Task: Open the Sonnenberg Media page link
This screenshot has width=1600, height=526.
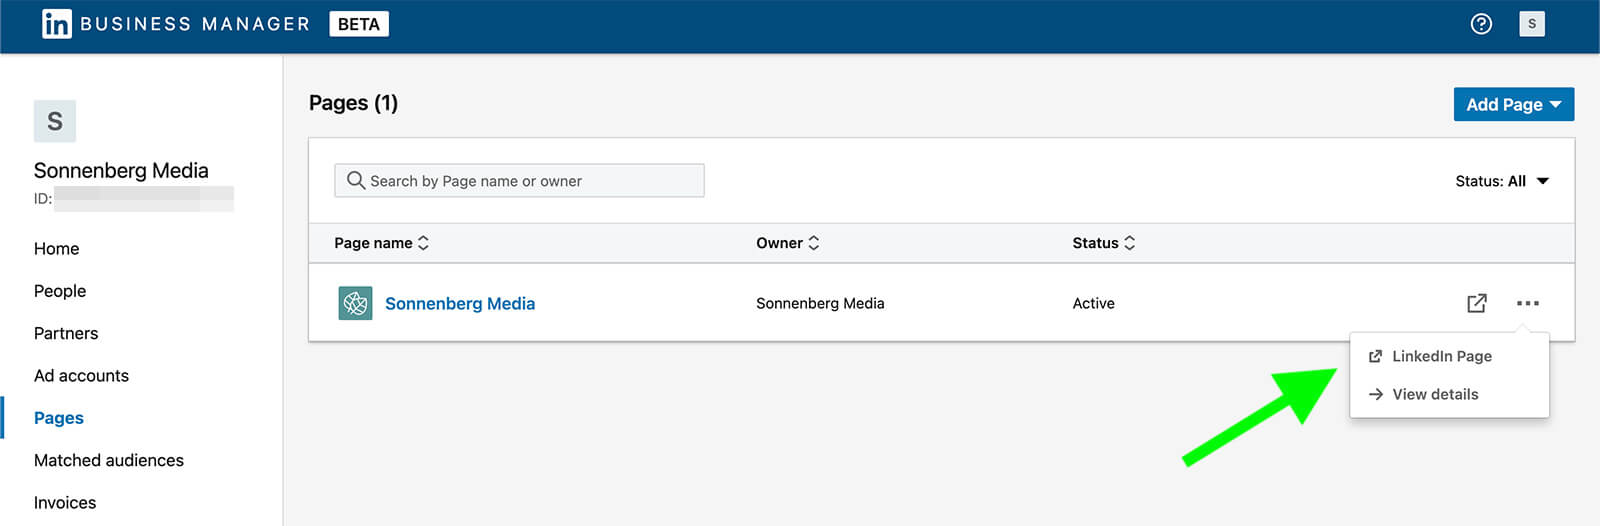Action: pos(460,303)
